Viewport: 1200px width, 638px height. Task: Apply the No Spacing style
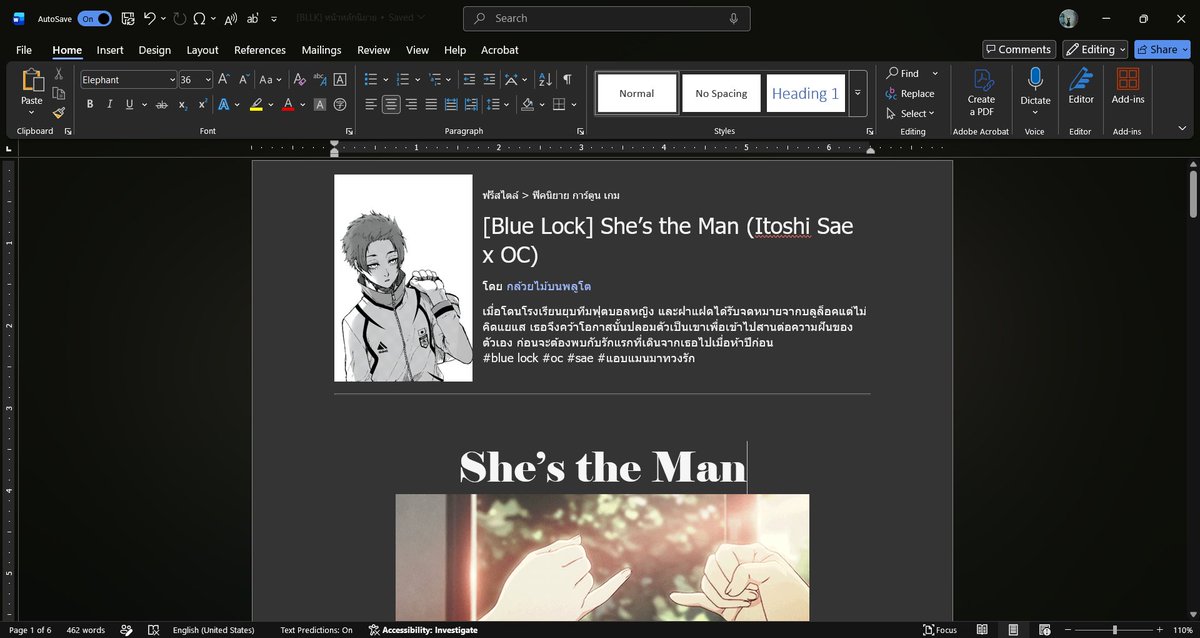[x=721, y=93]
